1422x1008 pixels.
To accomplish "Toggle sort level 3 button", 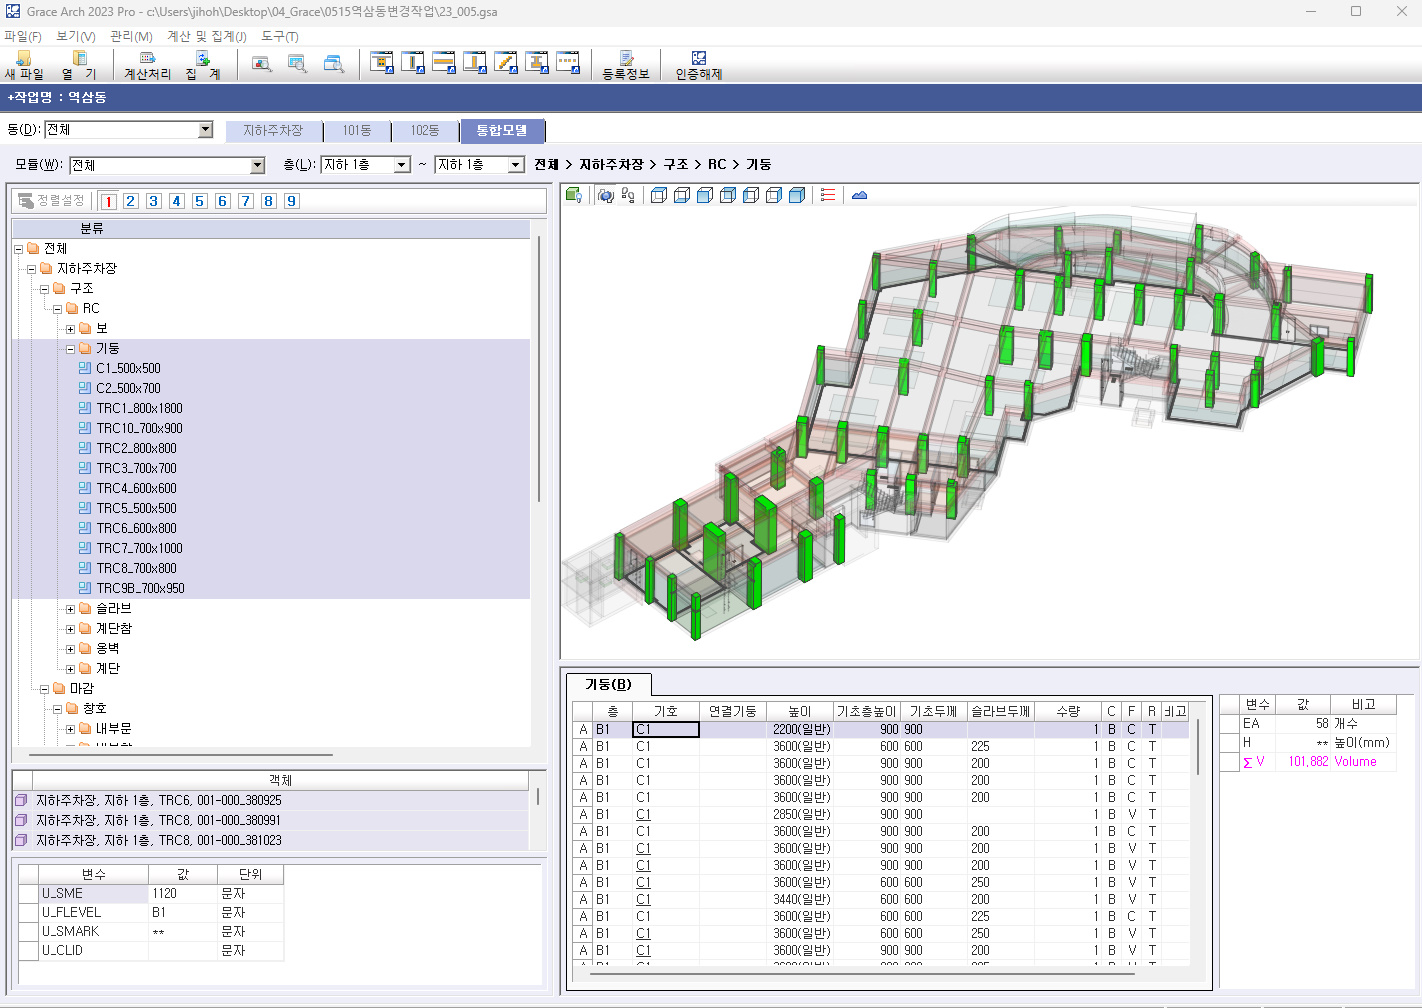I will [x=154, y=201].
